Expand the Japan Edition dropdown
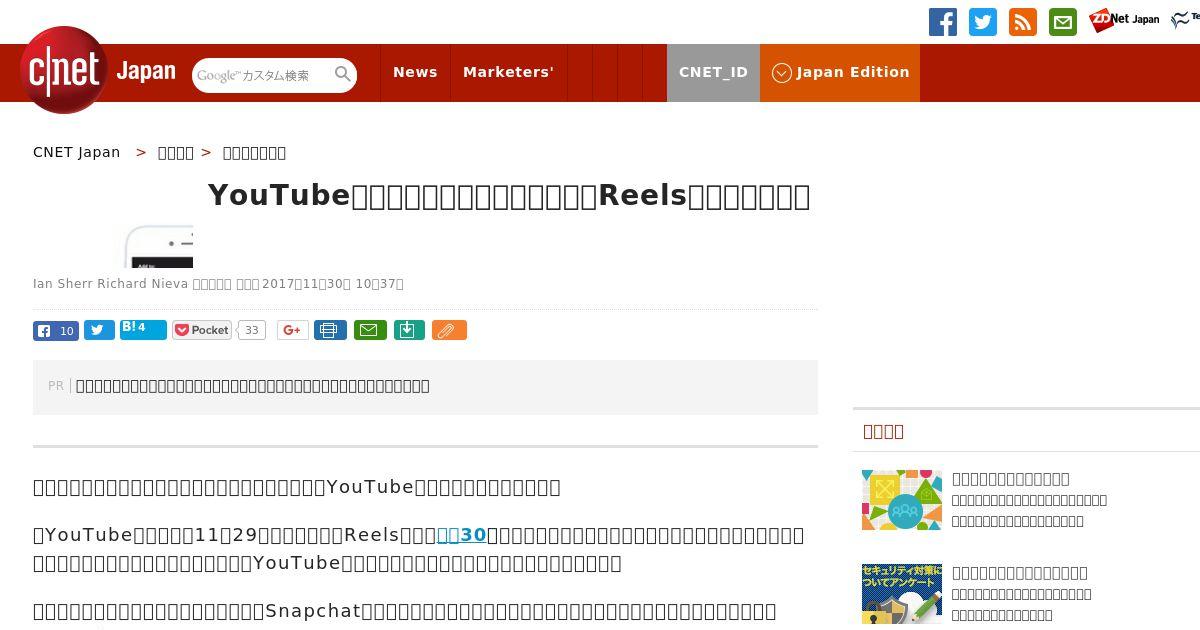This screenshot has height=630, width=1200. pyautogui.click(x=840, y=72)
